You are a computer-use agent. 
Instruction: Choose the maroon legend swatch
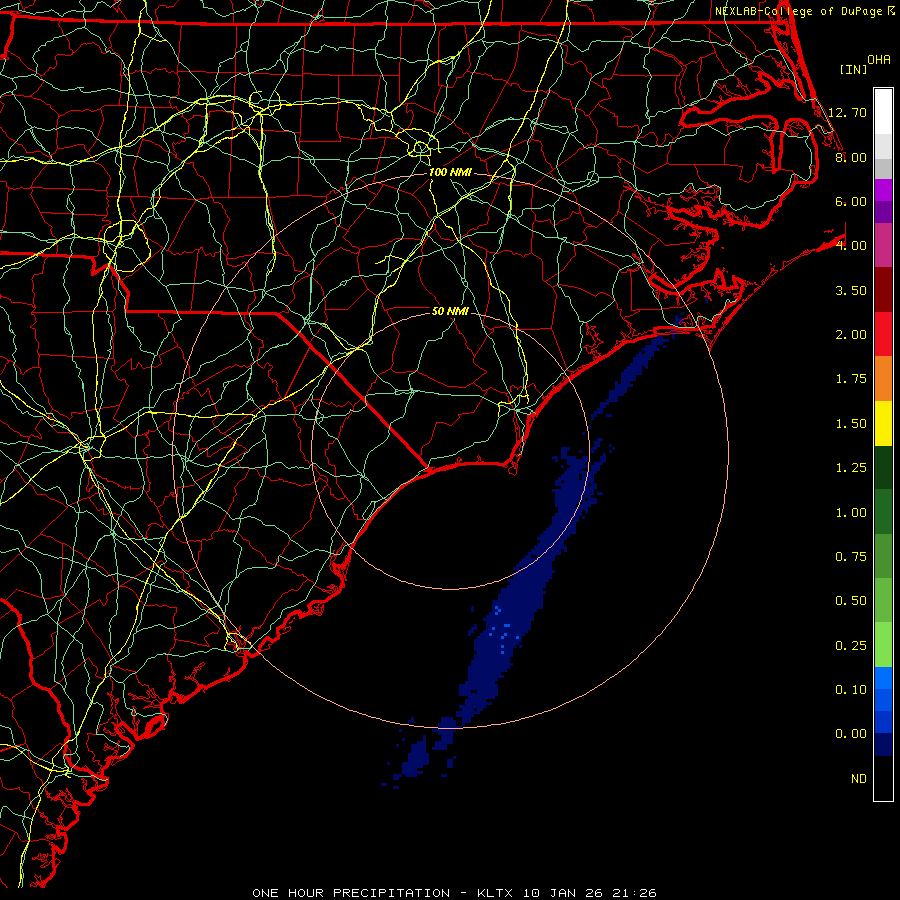(x=883, y=290)
